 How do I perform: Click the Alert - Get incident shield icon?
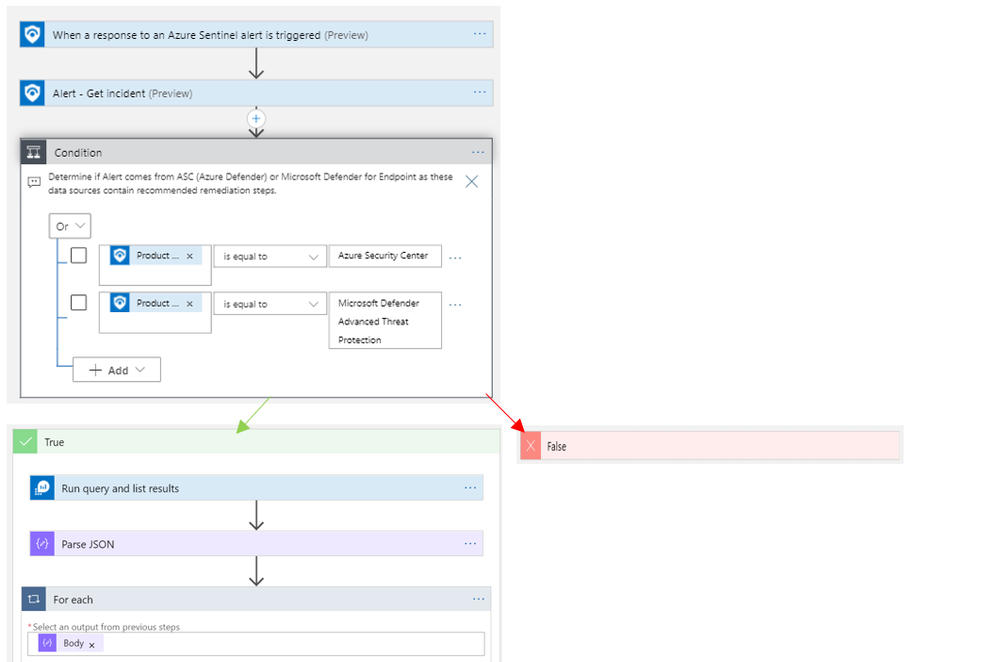32,93
